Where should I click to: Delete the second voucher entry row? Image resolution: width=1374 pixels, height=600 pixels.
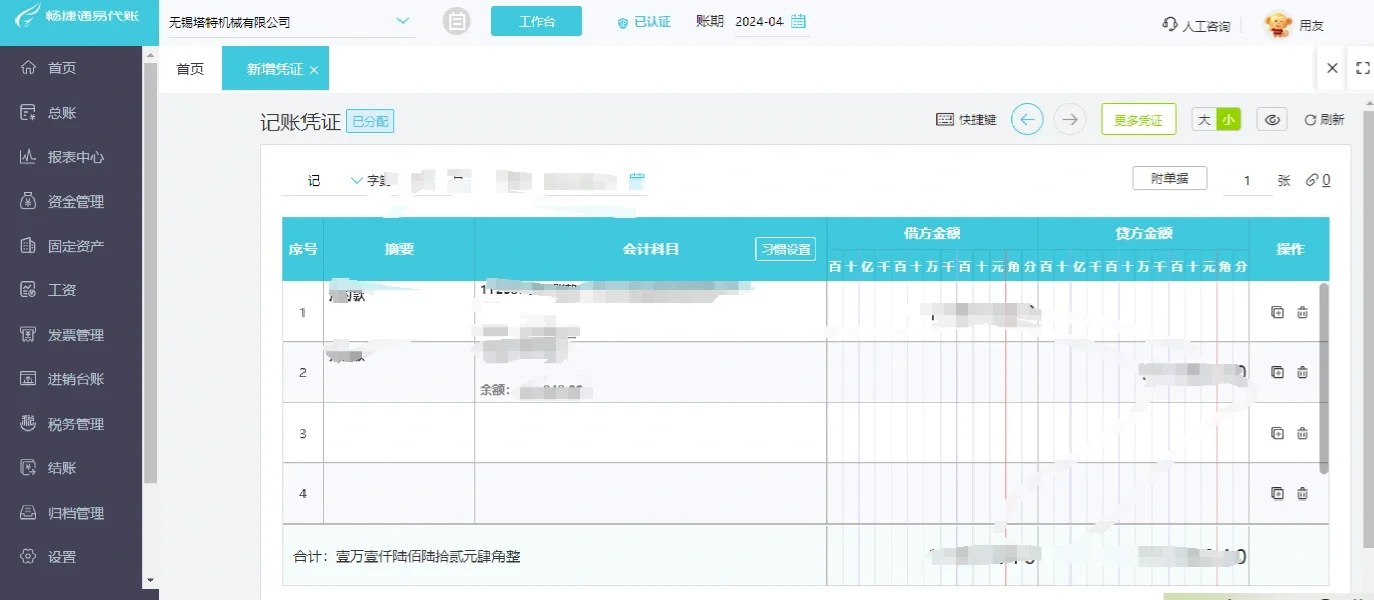(1302, 372)
